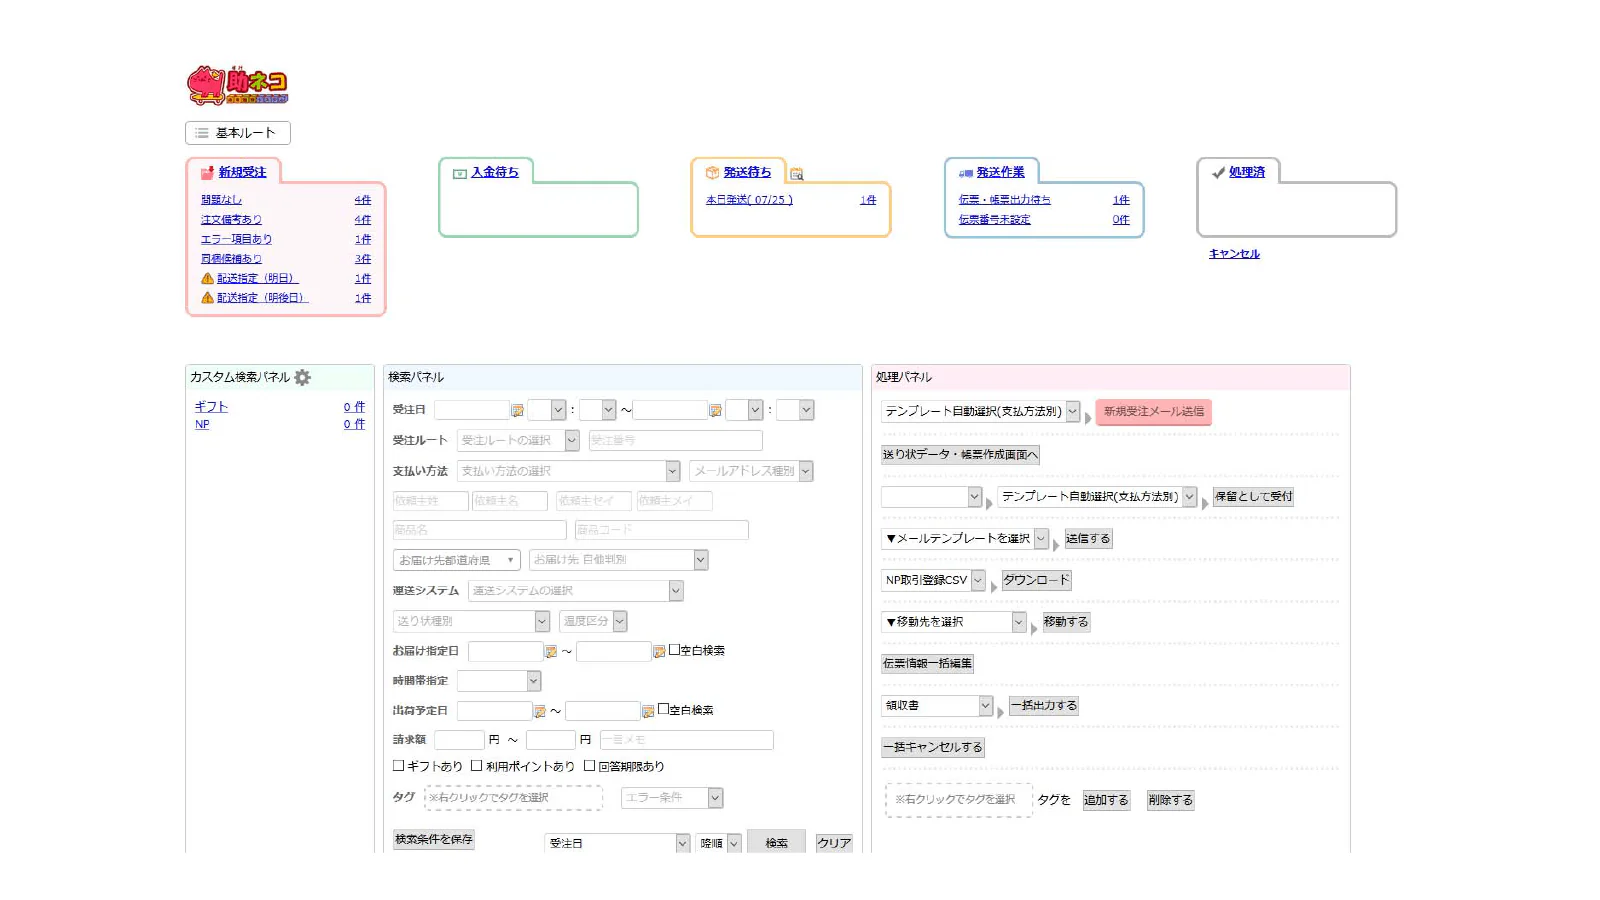Click the checkmark icon beside 処理済

[1218, 173]
